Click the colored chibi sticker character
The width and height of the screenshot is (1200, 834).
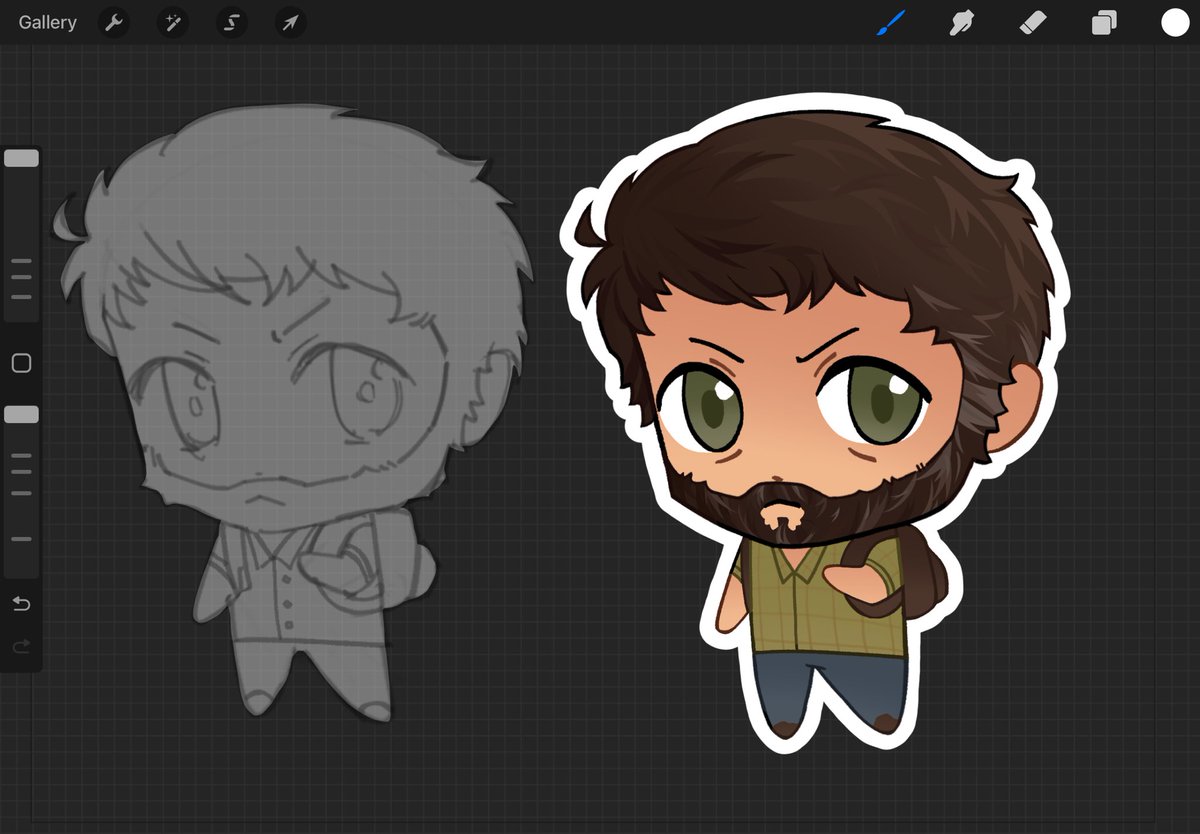pyautogui.click(x=815, y=425)
